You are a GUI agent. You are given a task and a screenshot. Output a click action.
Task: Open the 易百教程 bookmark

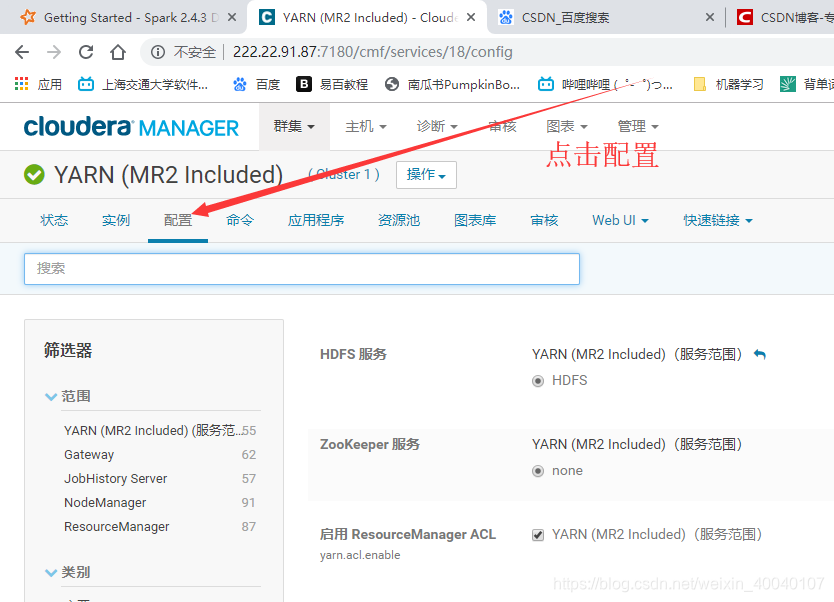coord(332,84)
